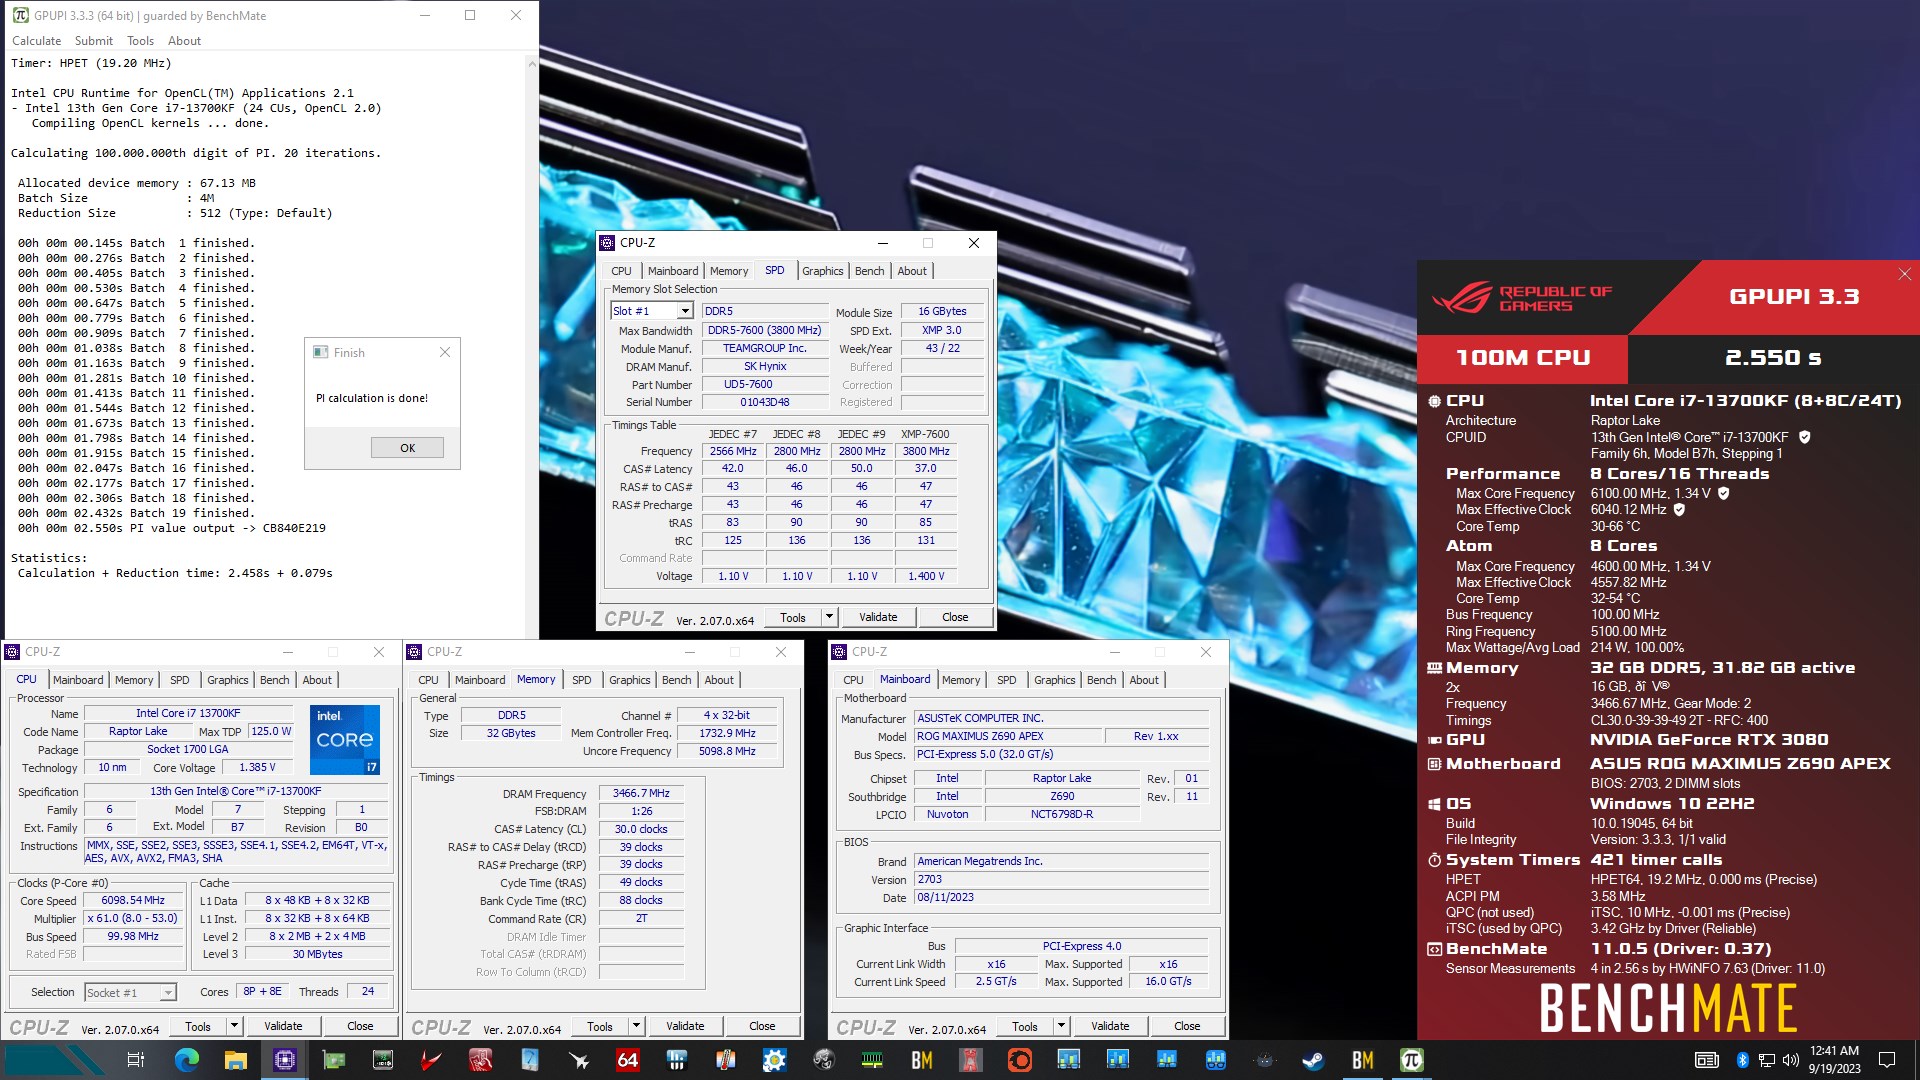1920x1080 pixels.
Task: Click the Core Speed value 6098.54 MHz
Action: 133,900
